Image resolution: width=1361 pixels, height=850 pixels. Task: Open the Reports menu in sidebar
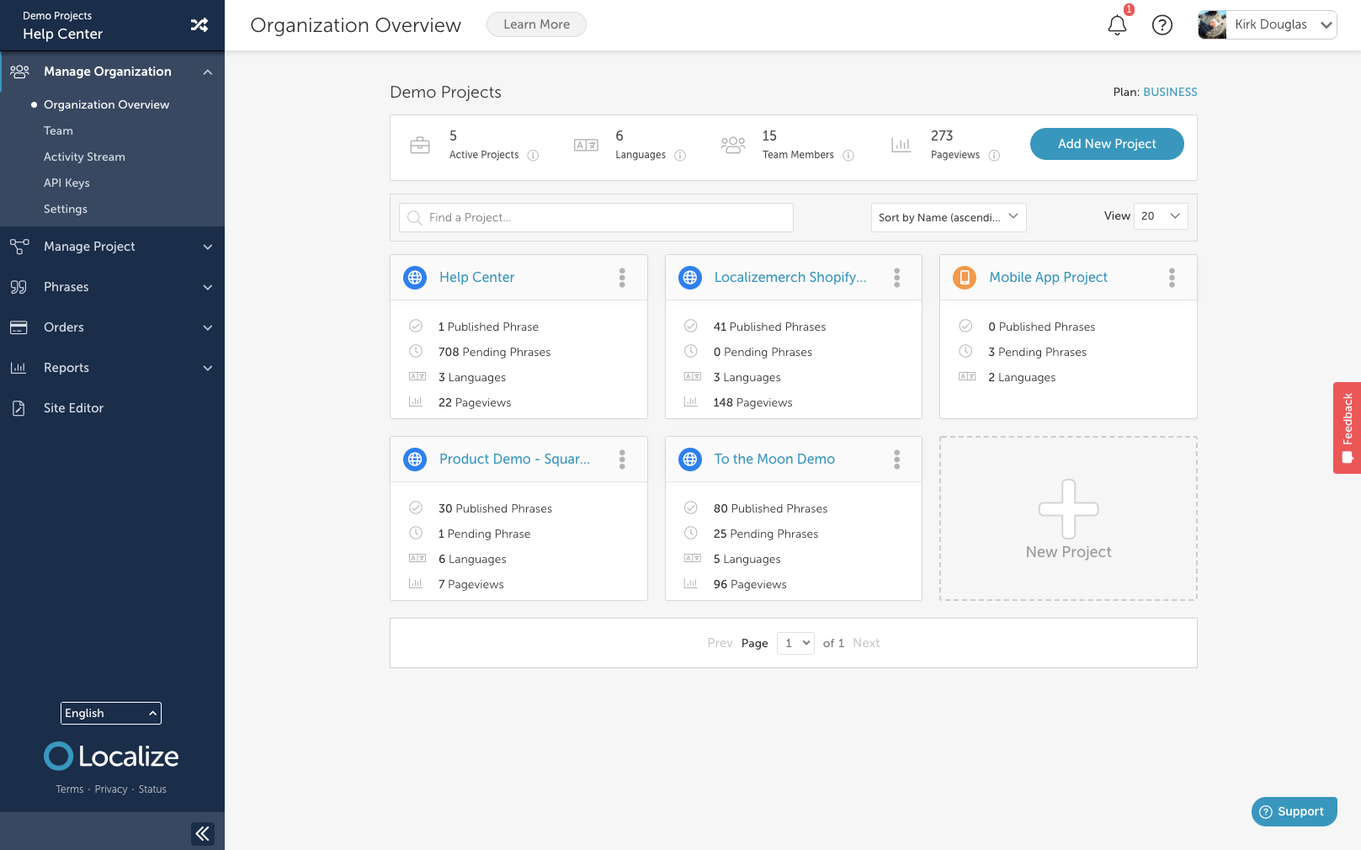tap(66, 367)
